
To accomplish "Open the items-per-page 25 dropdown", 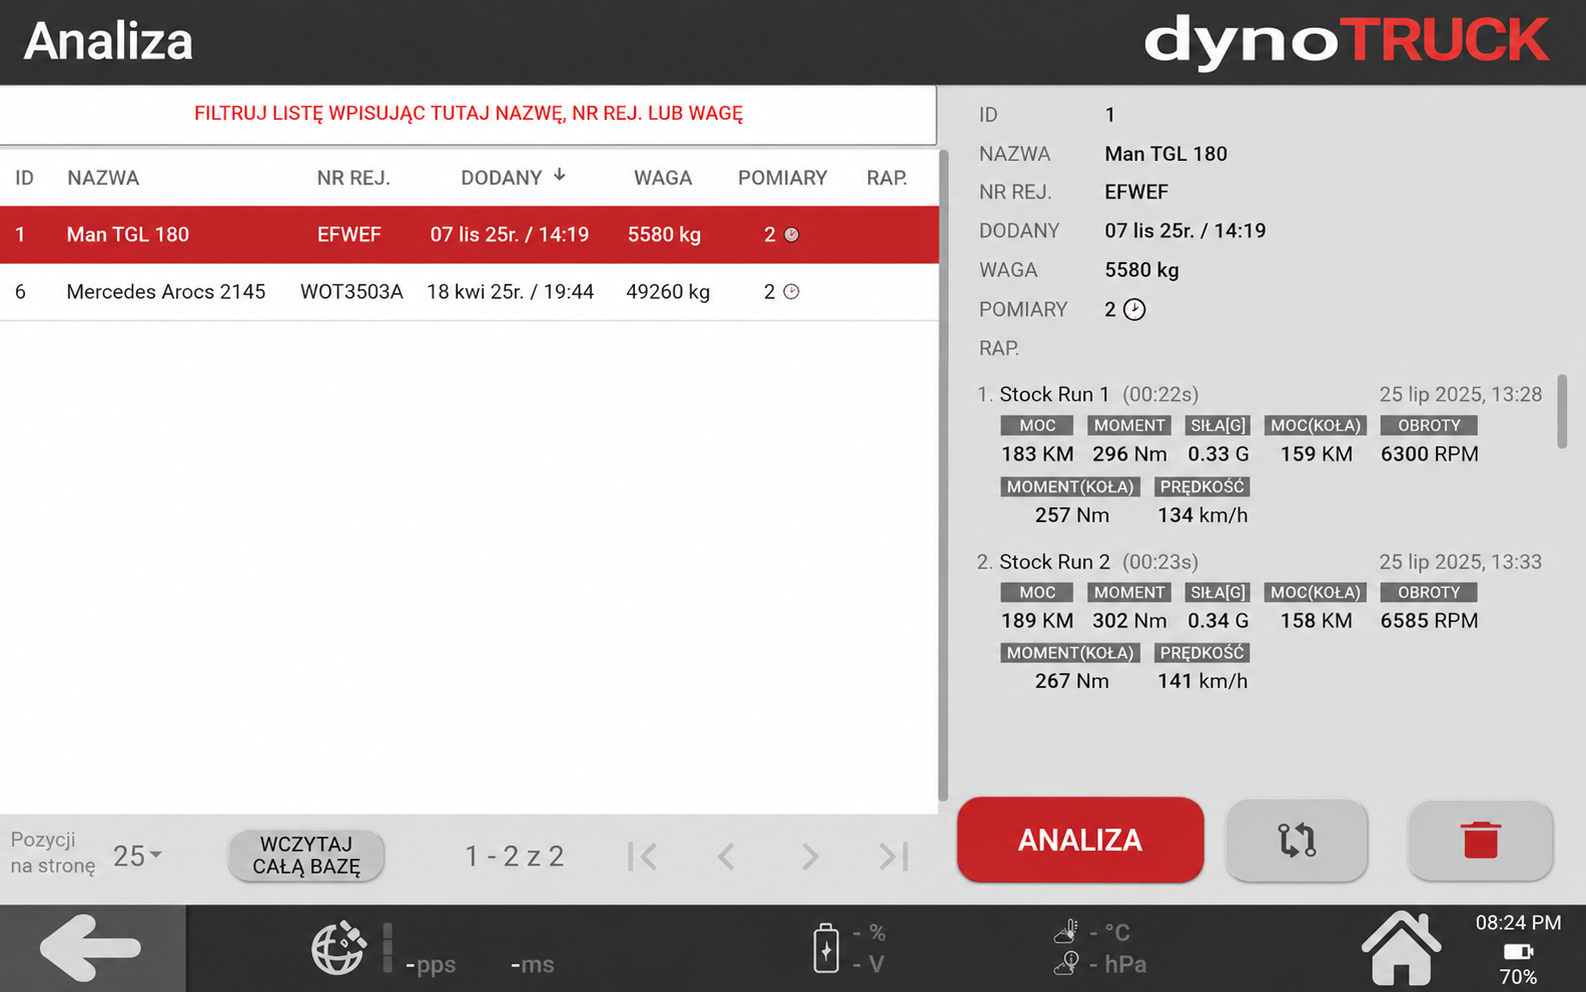I will coord(137,856).
